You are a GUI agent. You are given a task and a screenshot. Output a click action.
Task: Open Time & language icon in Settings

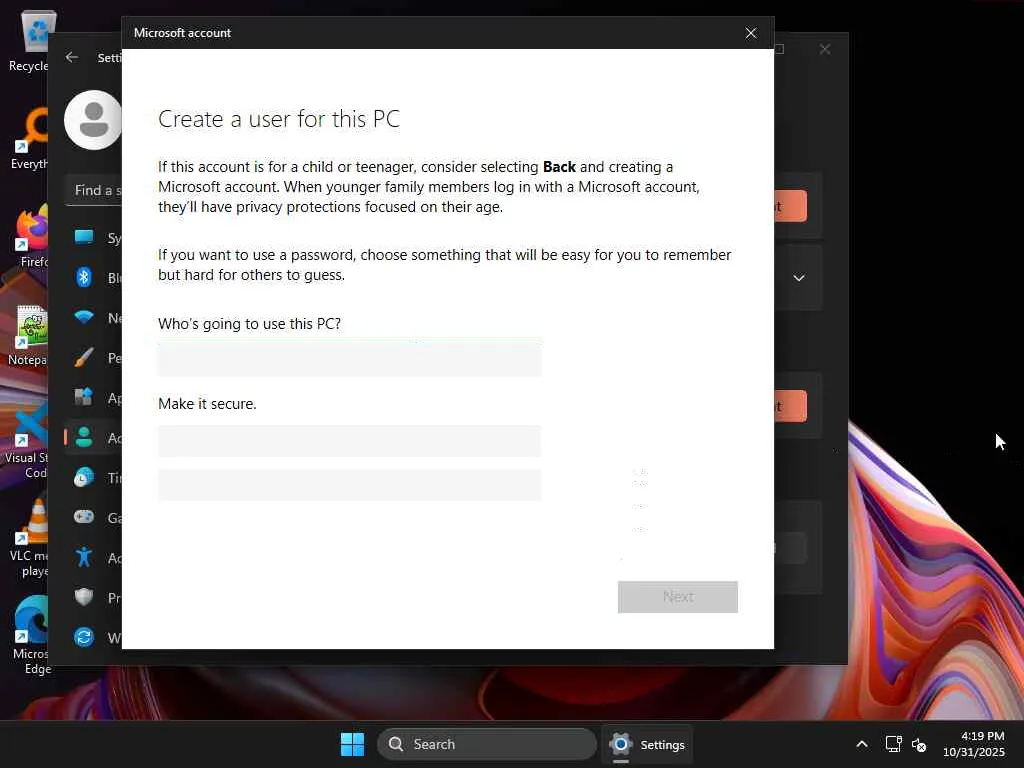click(x=84, y=477)
